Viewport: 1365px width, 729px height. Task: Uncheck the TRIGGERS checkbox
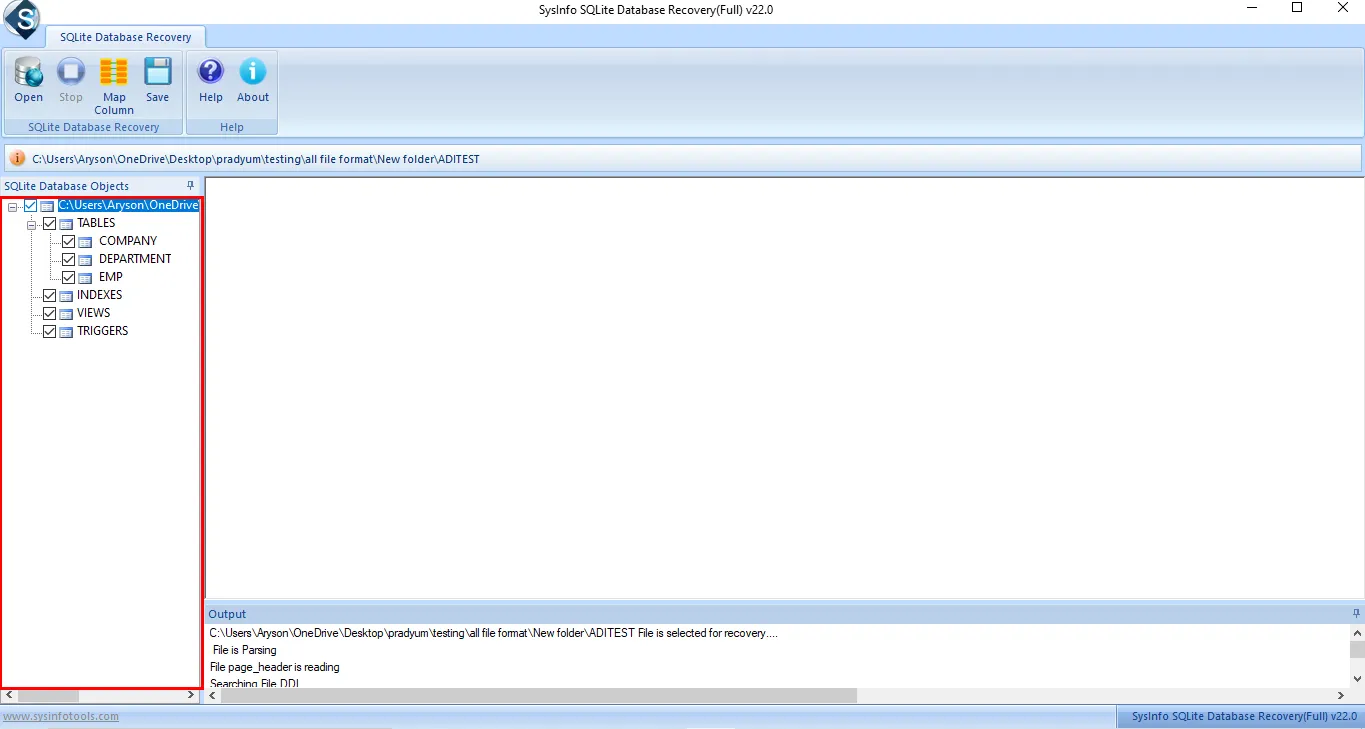pyautogui.click(x=49, y=332)
